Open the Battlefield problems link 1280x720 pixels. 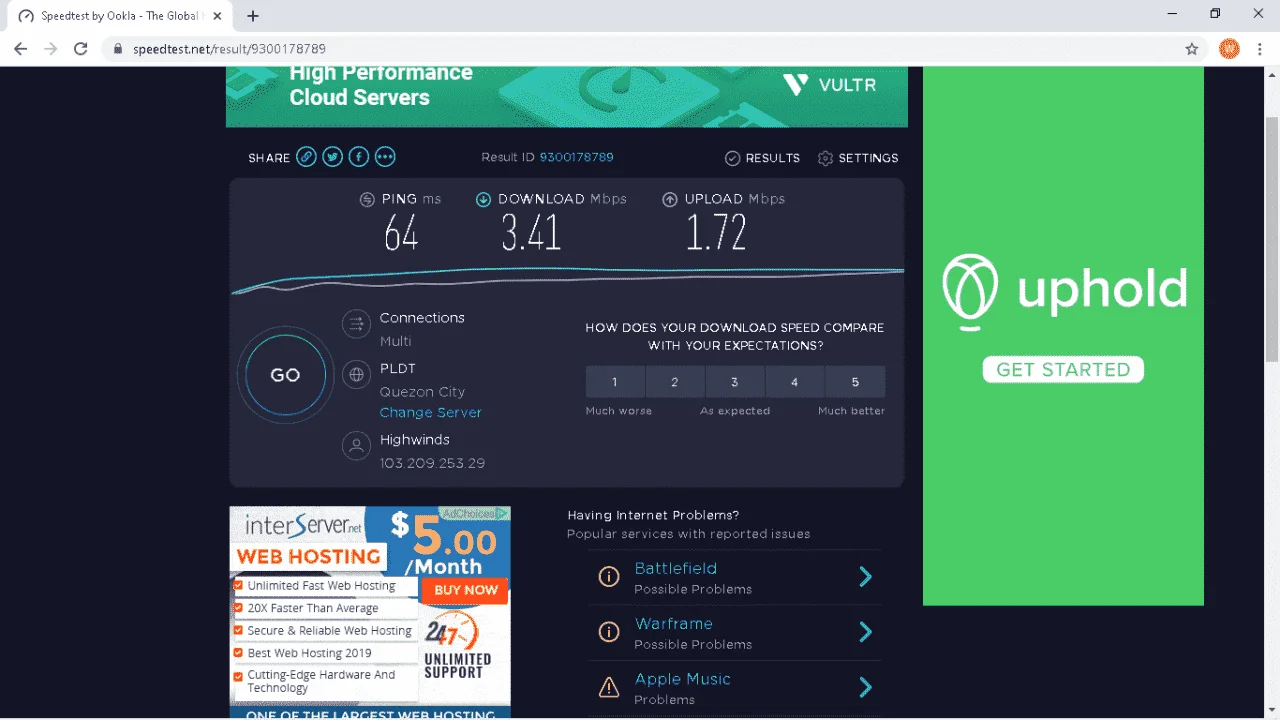coord(675,568)
